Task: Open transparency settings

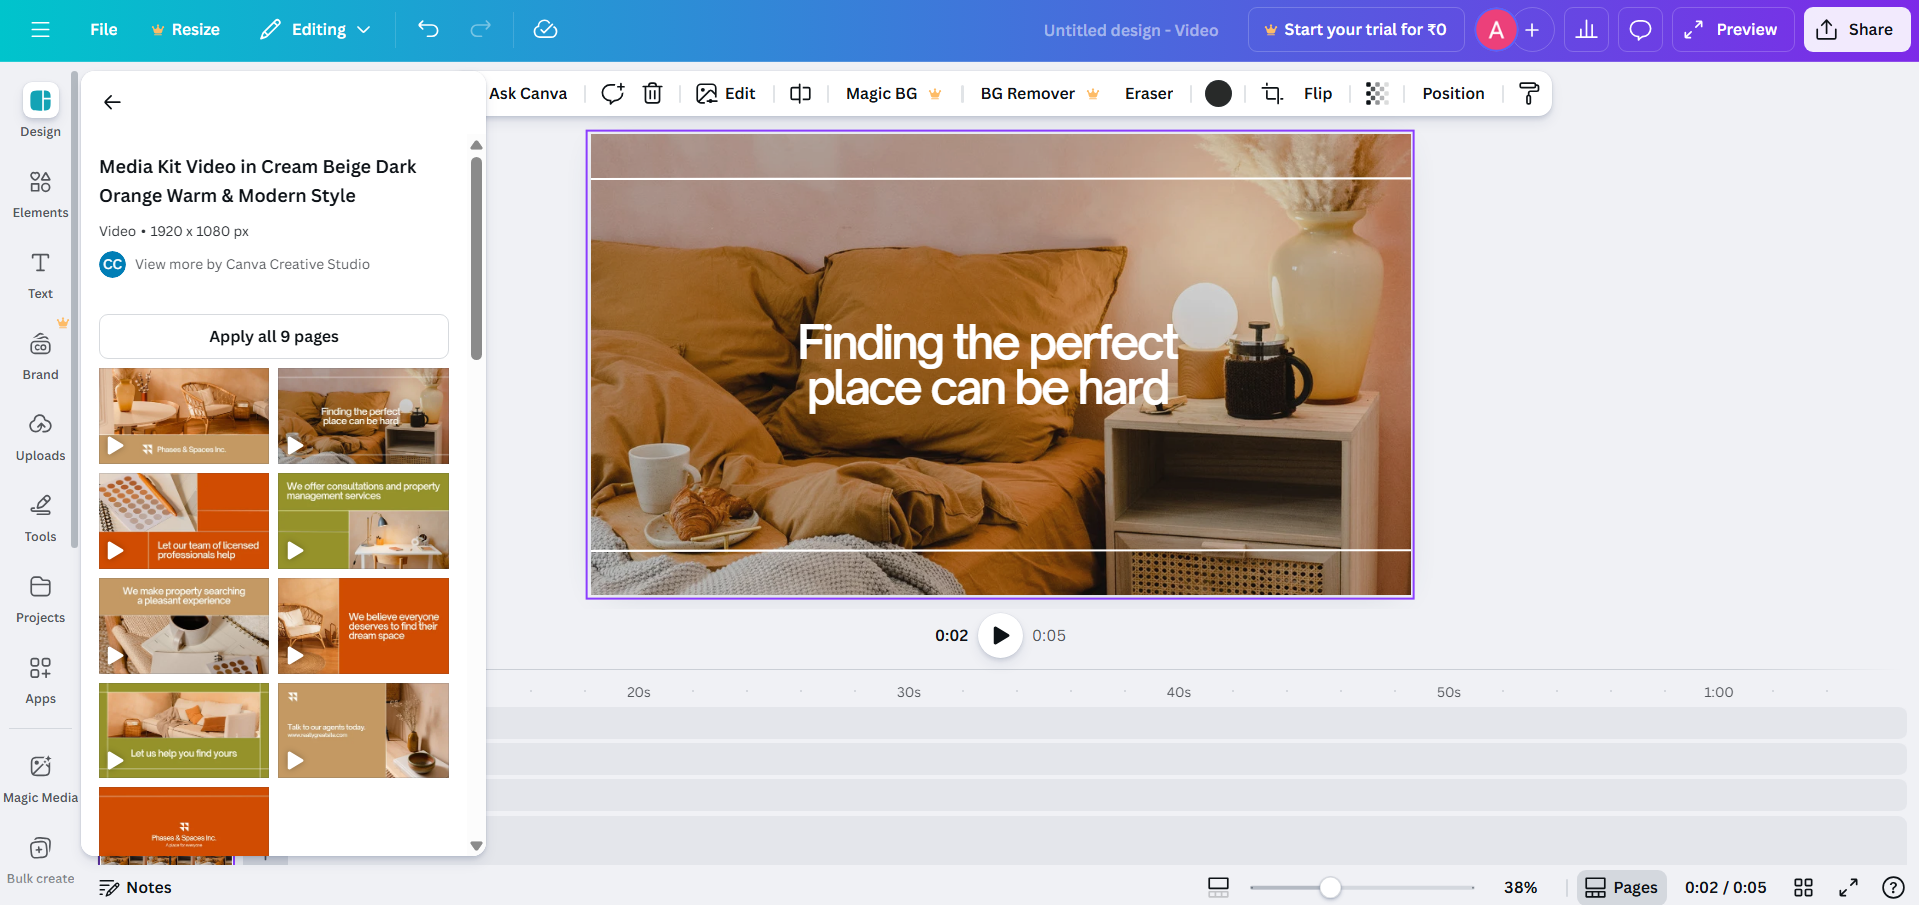Action: (x=1377, y=93)
